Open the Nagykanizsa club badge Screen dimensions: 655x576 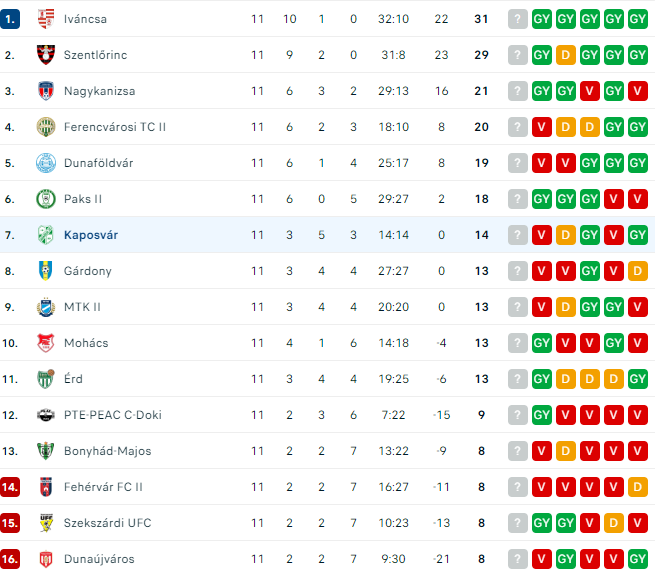point(46,91)
